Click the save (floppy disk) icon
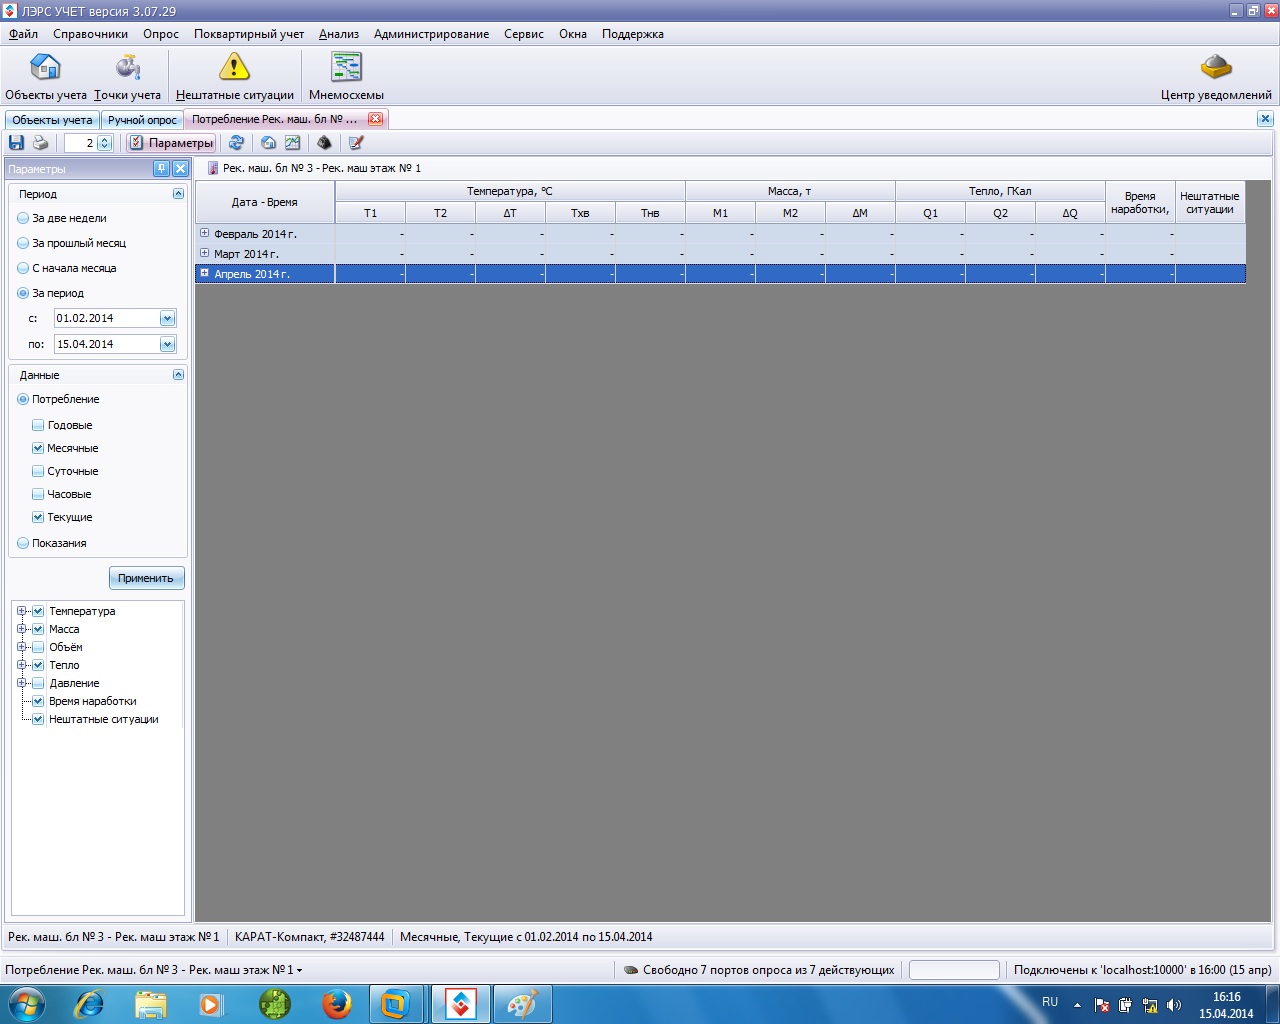 coord(16,143)
